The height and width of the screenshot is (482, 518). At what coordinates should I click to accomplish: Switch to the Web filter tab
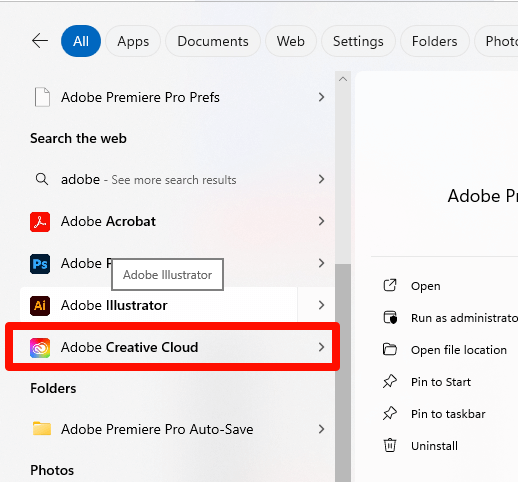[290, 41]
